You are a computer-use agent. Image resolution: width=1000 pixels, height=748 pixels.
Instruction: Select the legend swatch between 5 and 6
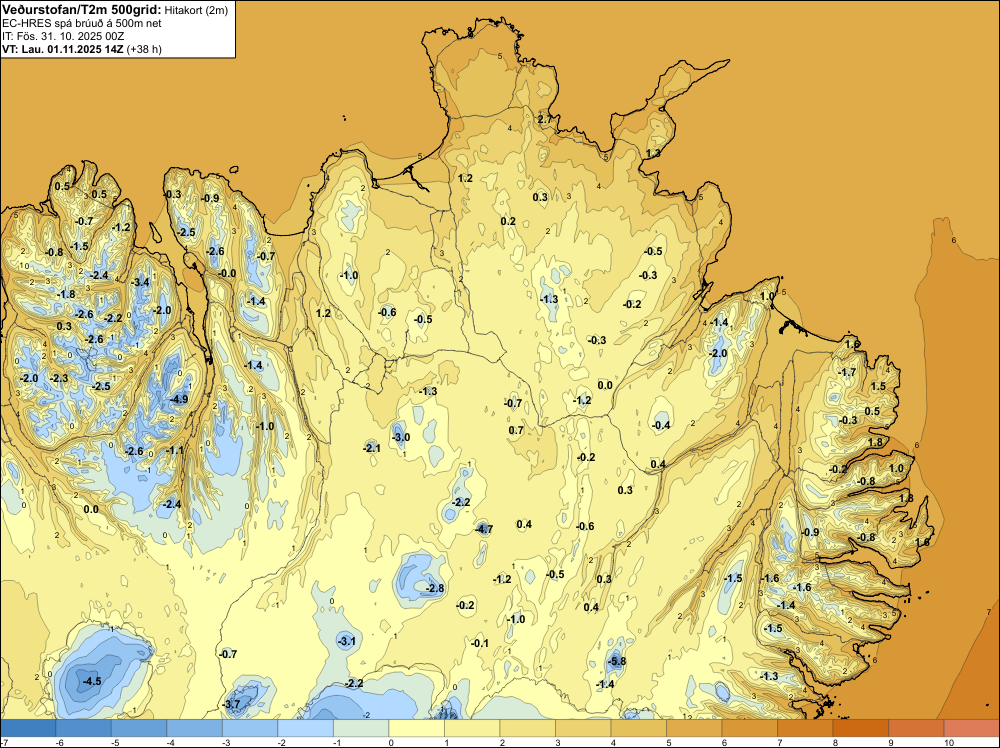click(x=694, y=728)
